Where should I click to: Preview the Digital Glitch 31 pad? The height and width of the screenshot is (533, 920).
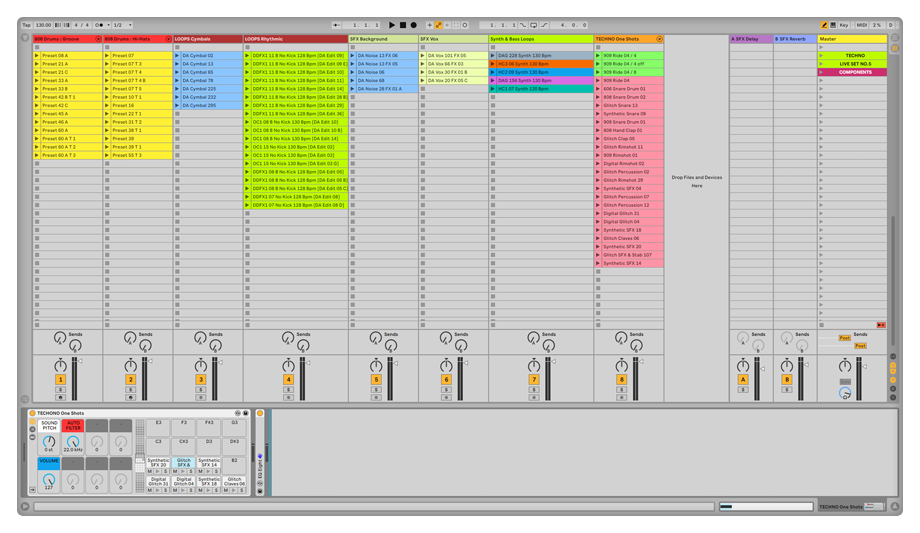[x=158, y=490]
